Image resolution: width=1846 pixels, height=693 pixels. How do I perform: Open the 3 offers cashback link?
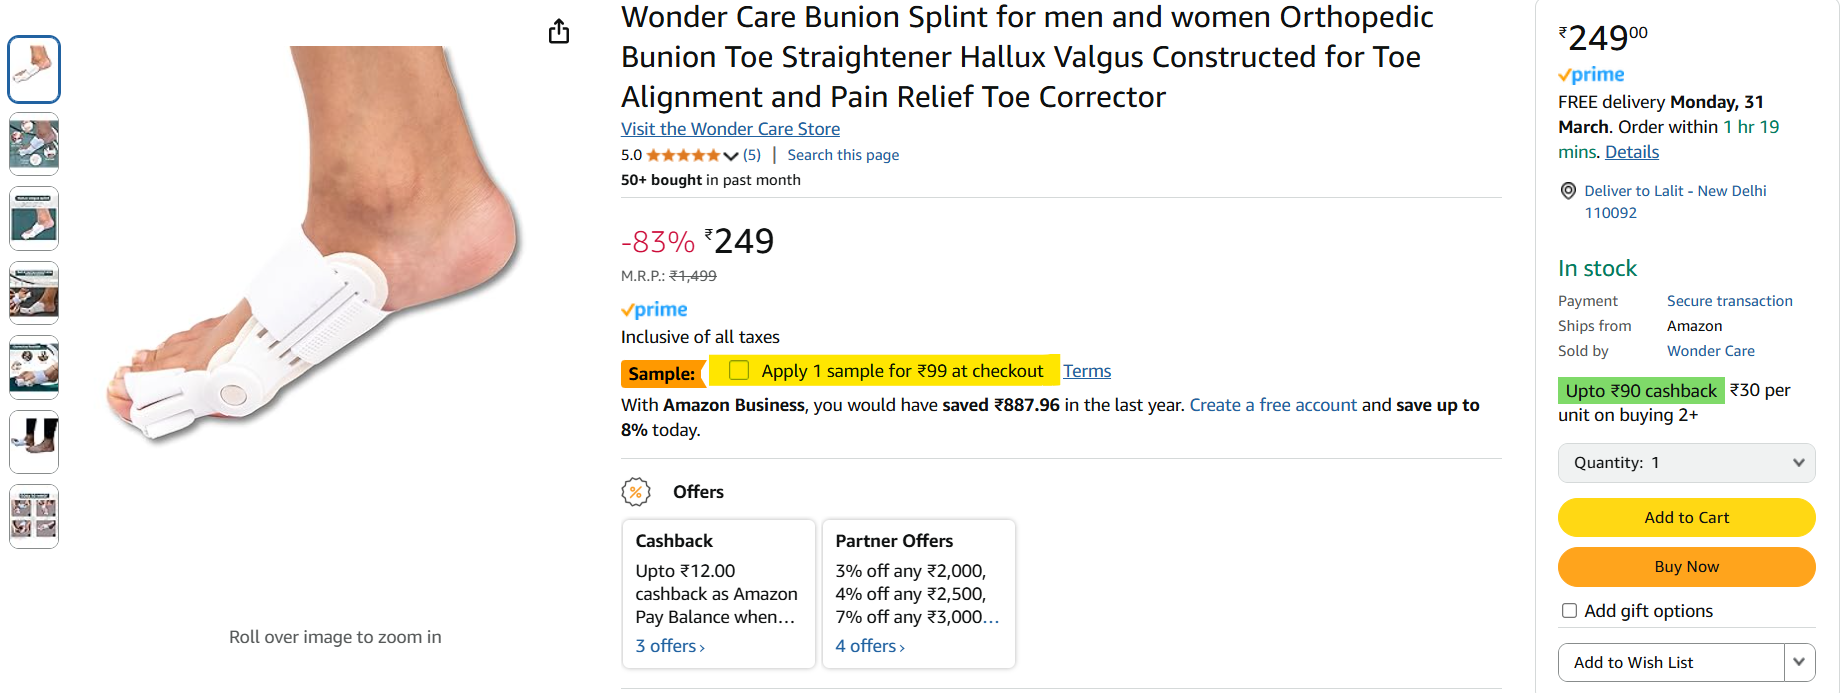coord(670,646)
